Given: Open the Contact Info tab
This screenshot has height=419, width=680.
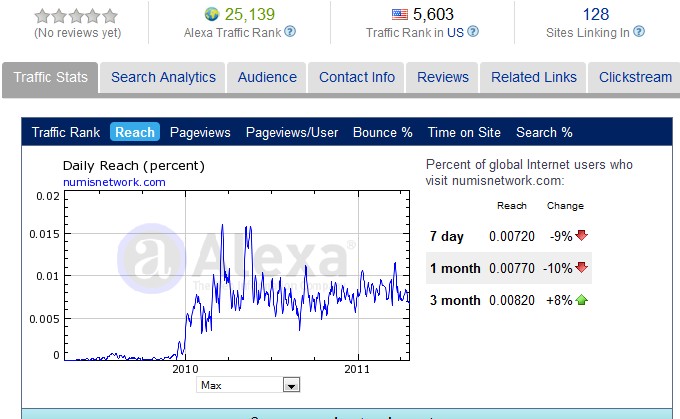Looking at the screenshot, I should tap(356, 77).
